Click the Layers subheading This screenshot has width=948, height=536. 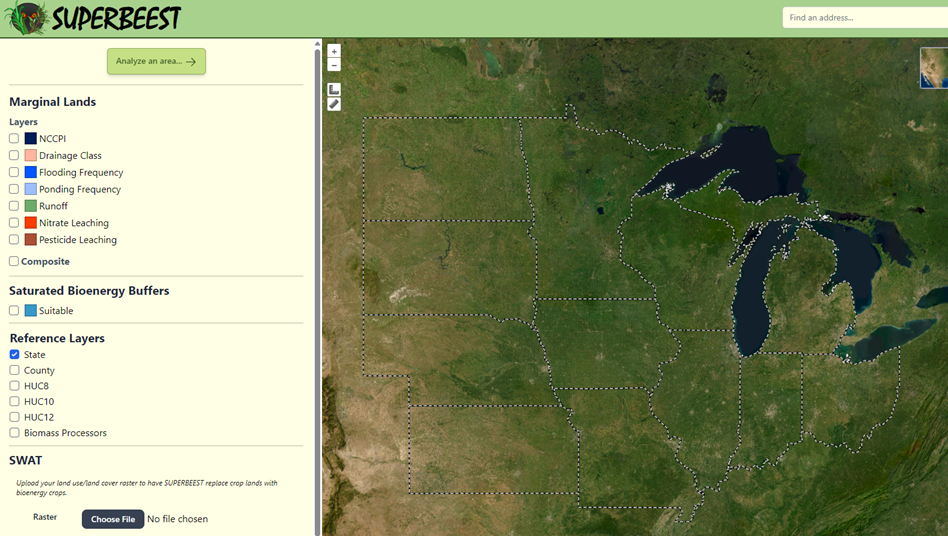[24, 122]
